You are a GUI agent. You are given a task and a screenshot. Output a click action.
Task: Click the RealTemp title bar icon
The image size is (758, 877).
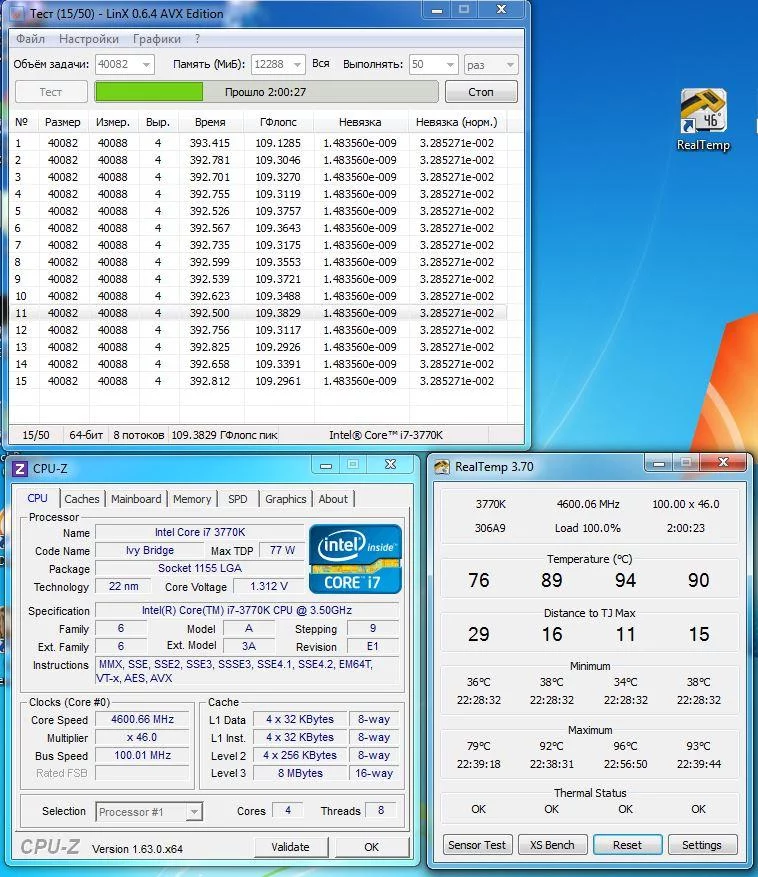point(442,467)
